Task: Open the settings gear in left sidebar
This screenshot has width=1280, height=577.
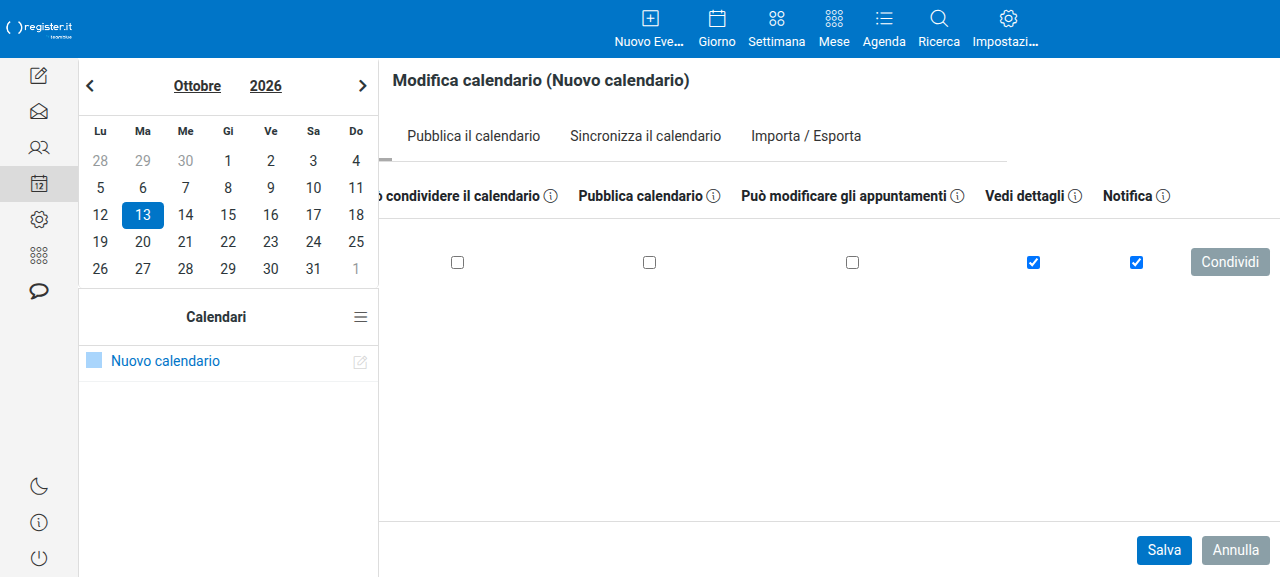Action: (39, 220)
